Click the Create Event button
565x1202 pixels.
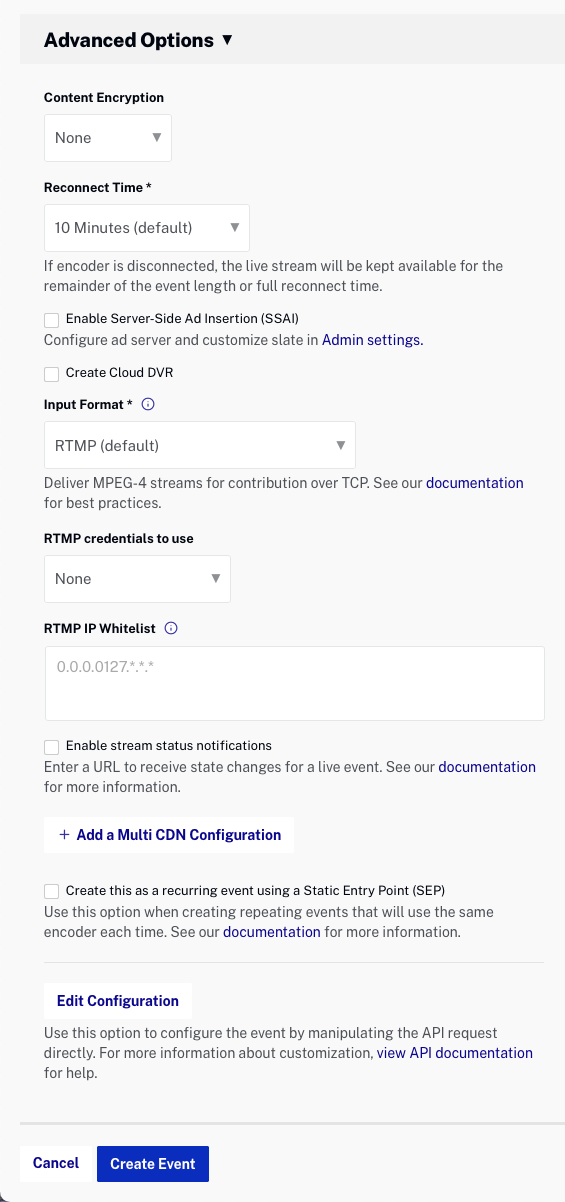pos(153,1164)
